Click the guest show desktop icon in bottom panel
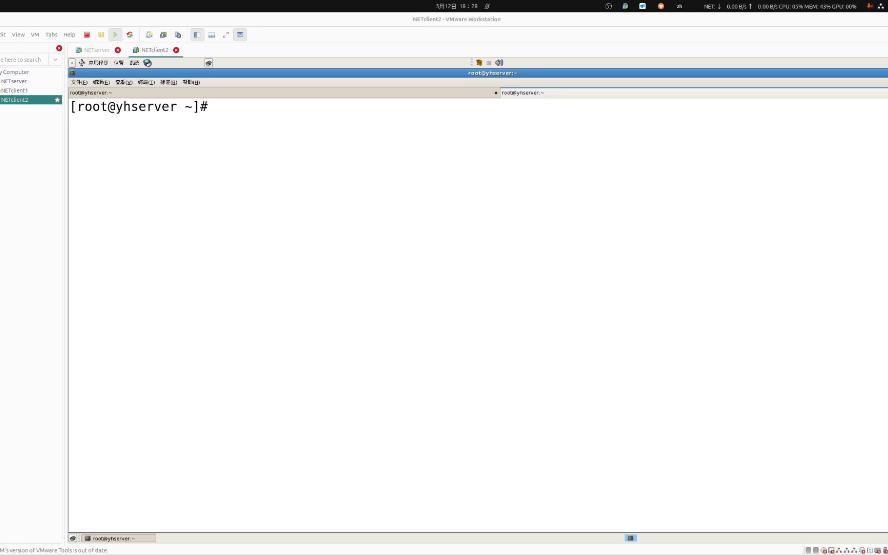This screenshot has height=555, width=888. (72, 538)
